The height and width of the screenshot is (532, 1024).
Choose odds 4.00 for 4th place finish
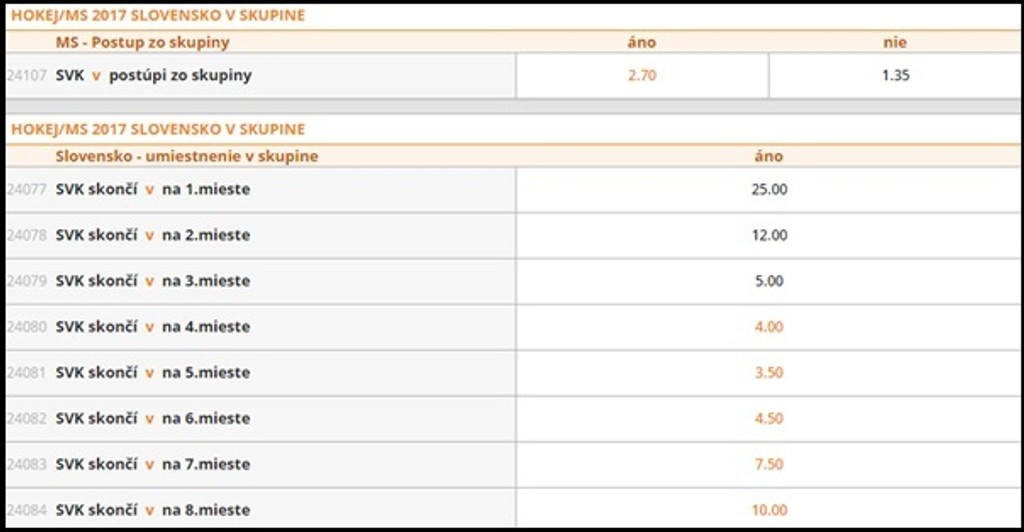click(x=768, y=327)
